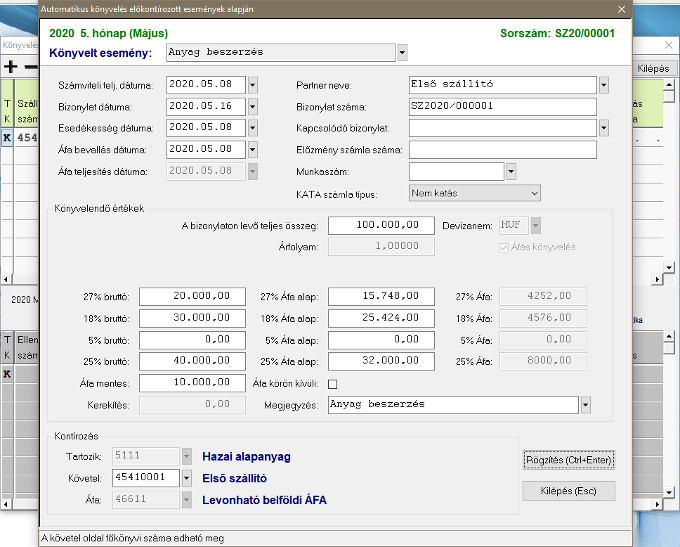The image size is (680, 547).
Task: Select the KATA számla típus combo box
Action: [x=474, y=192]
